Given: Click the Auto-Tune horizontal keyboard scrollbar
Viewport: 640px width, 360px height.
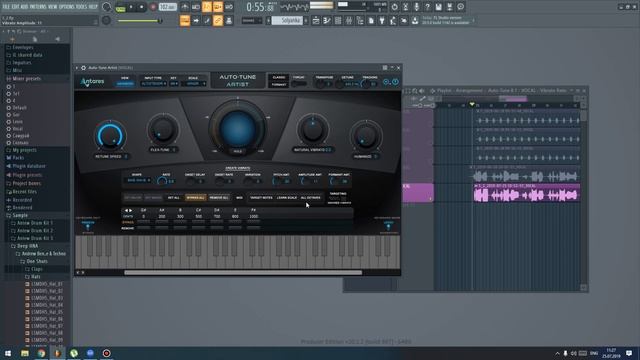Looking at the screenshot, I should (243, 272).
